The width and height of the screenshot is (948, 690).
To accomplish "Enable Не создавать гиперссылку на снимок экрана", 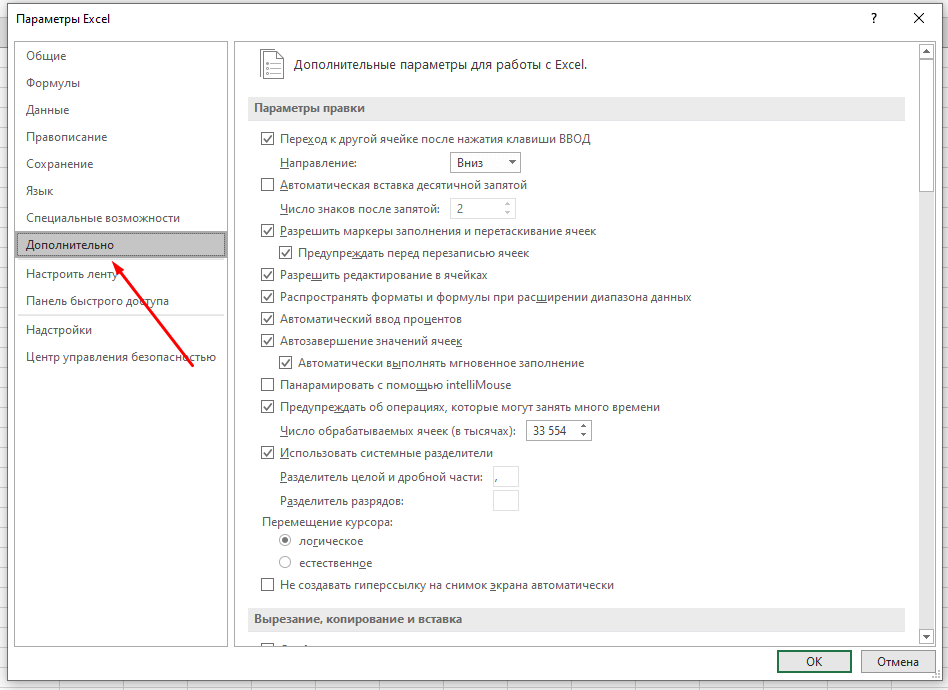I will 267,584.
